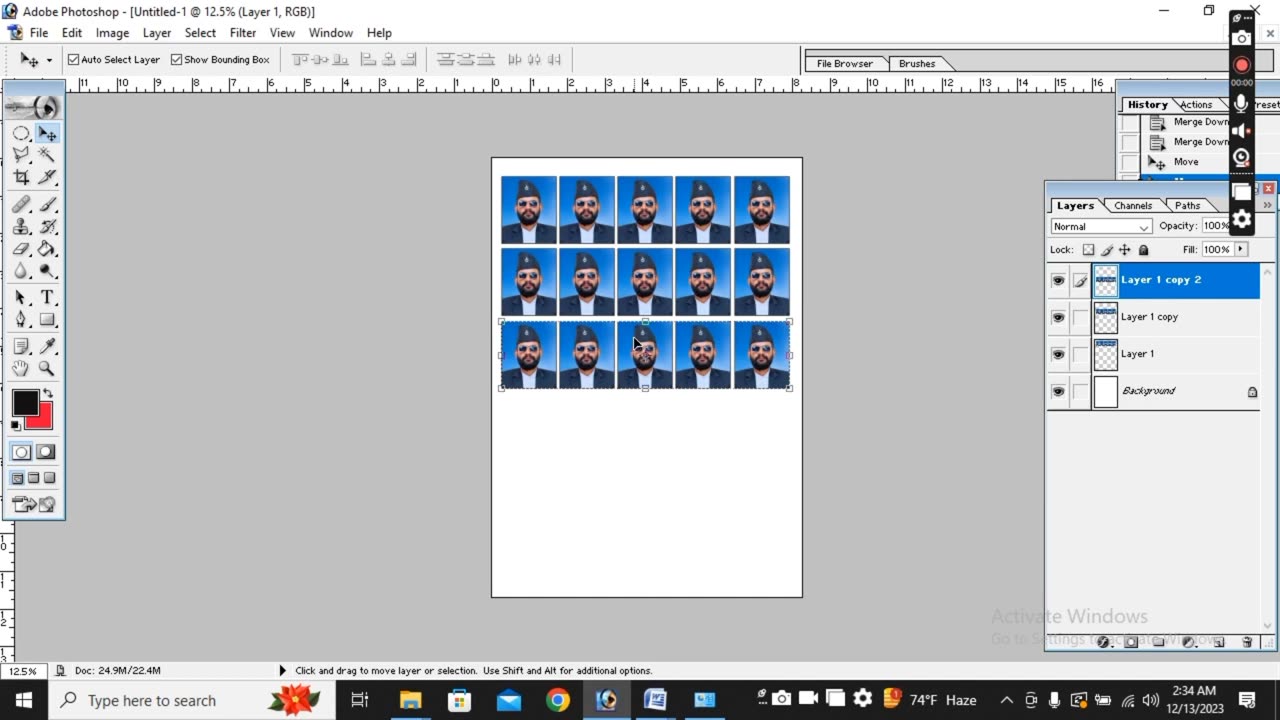The image size is (1280, 720).
Task: Click the background red color swatch
Action: click(44, 419)
